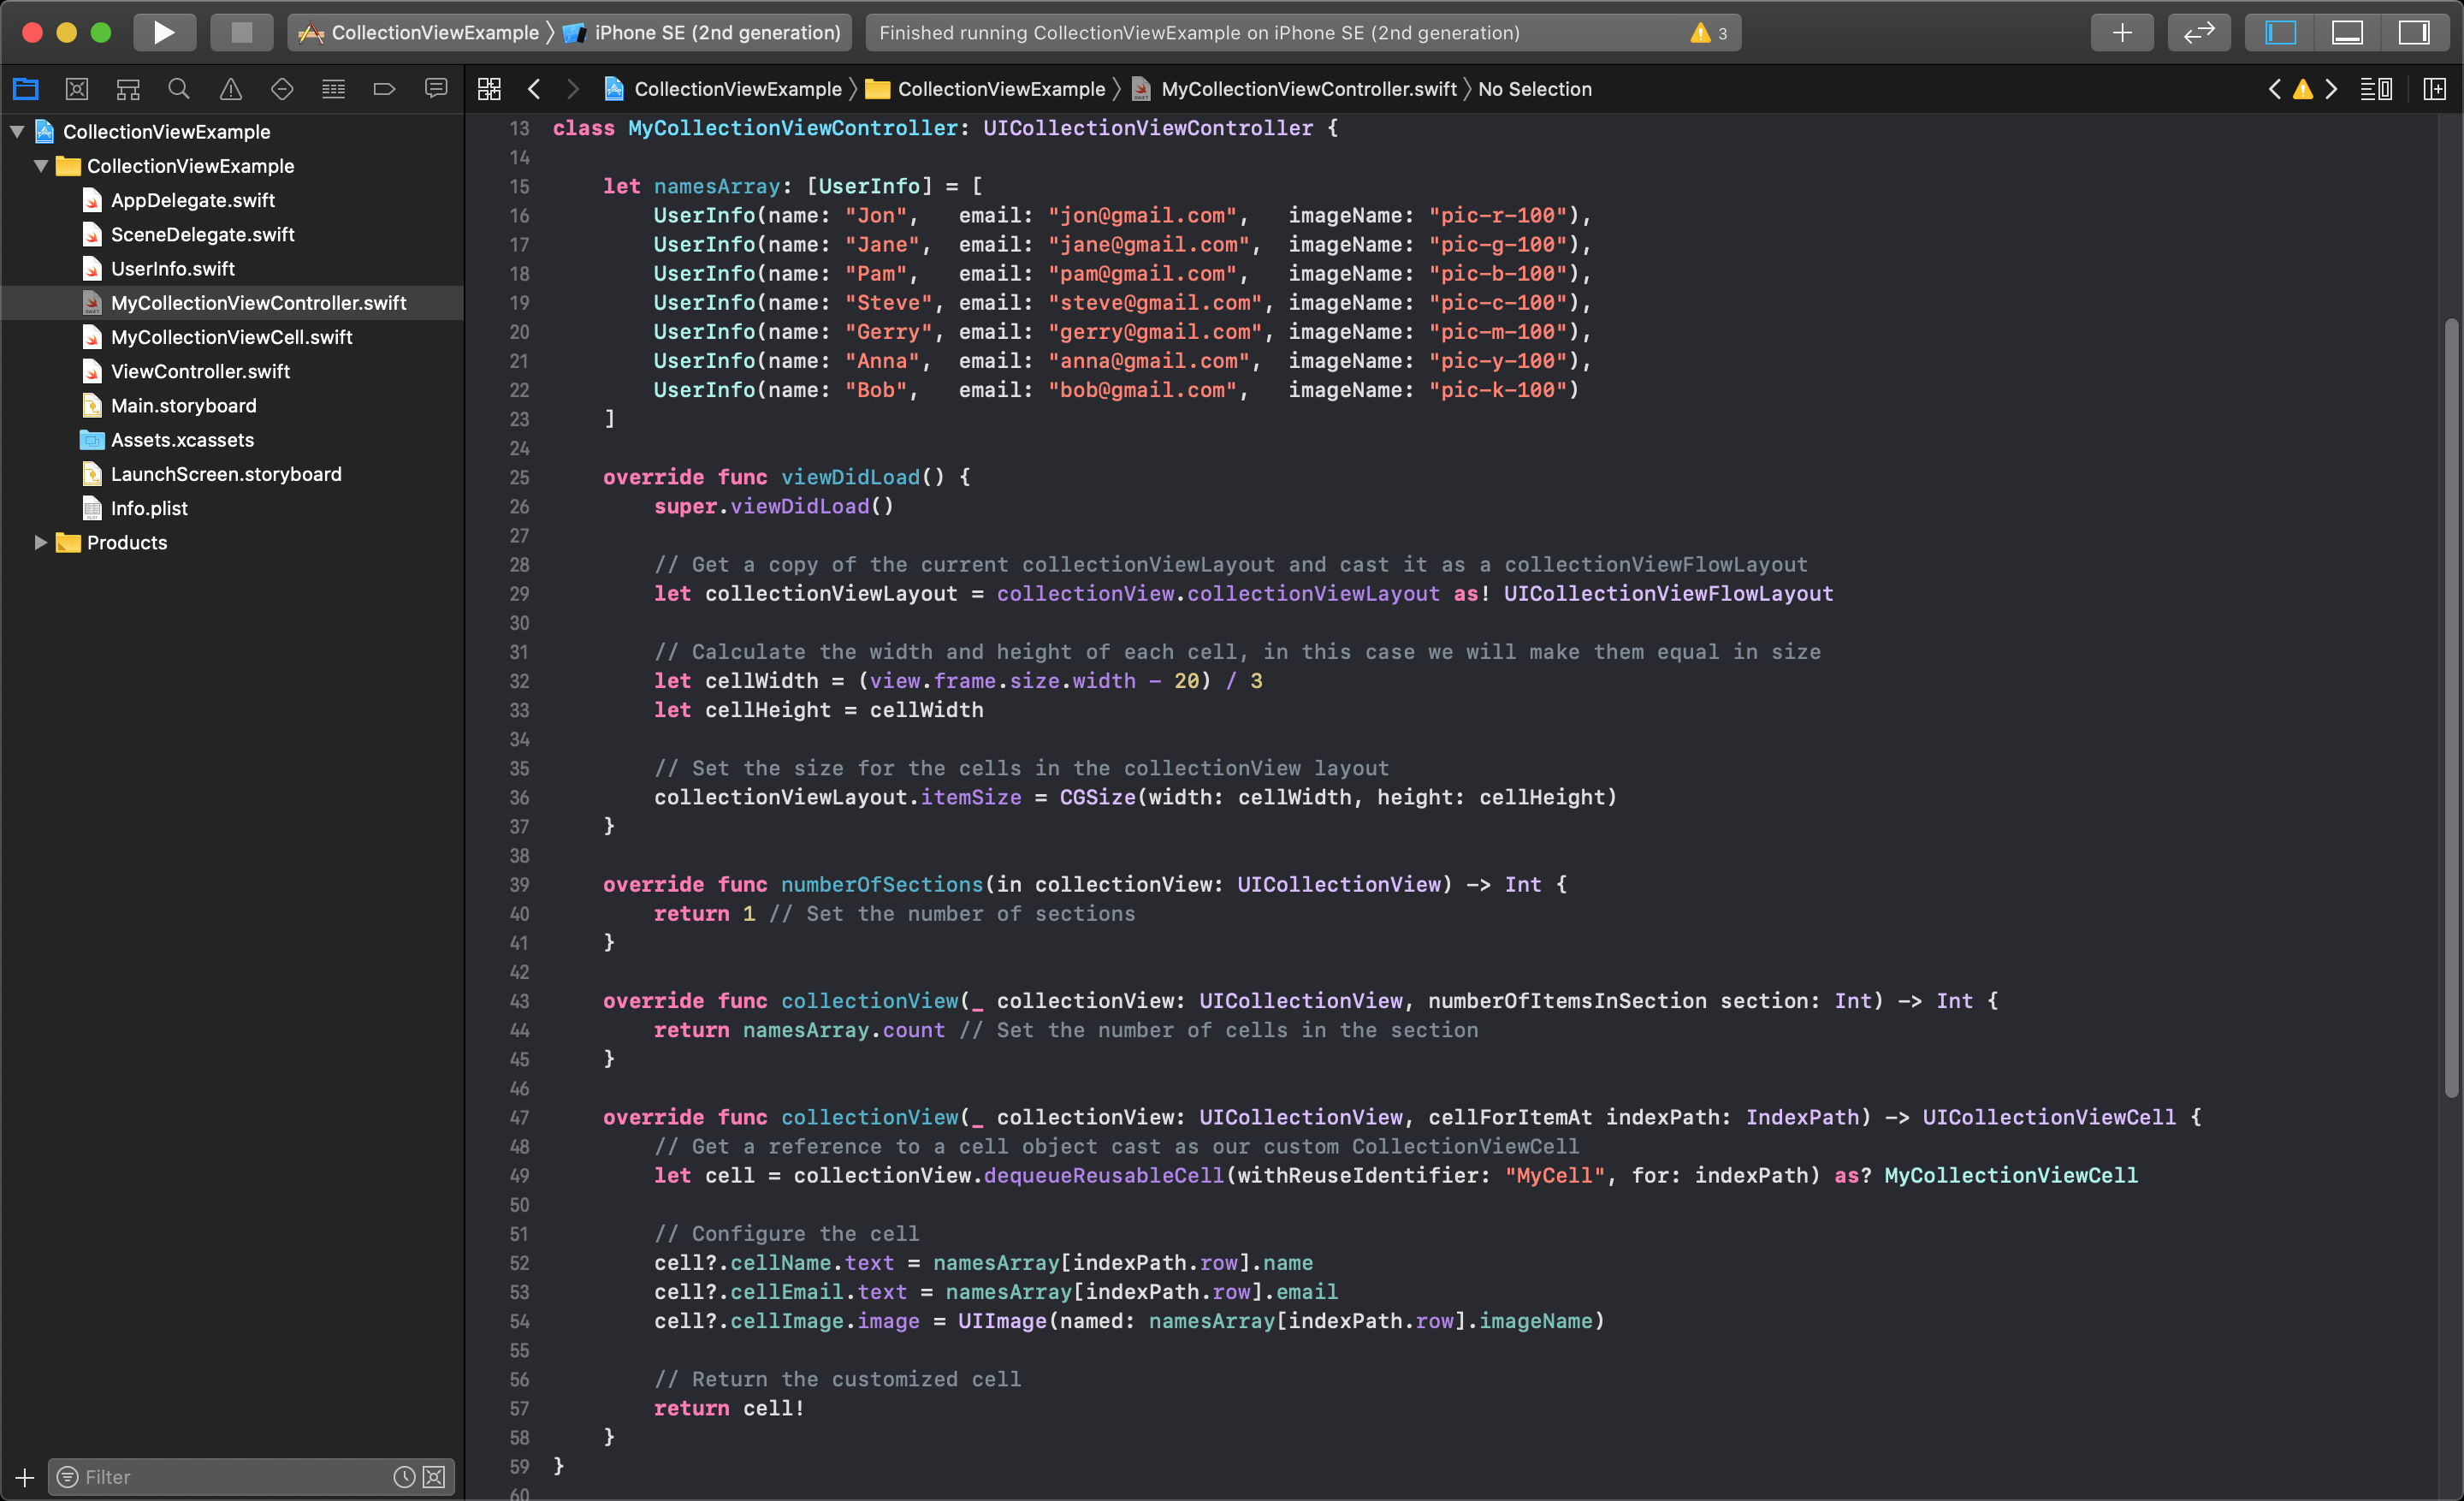Click CollectionViewExample folder in jump bar
The width and height of the screenshot is (2464, 1501).
click(x=986, y=89)
